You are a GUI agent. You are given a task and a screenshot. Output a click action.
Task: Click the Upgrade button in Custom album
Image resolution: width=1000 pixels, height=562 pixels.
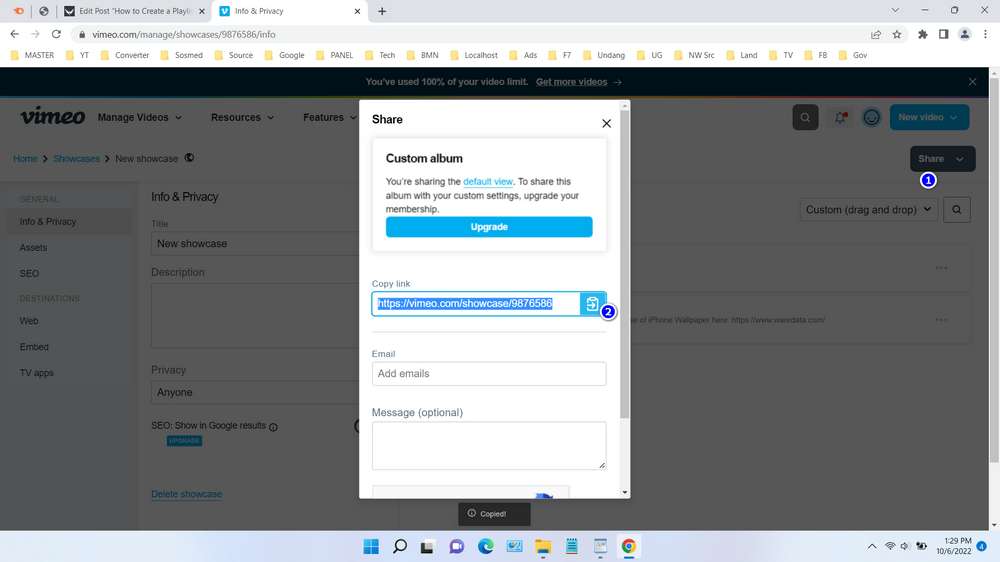[489, 227]
